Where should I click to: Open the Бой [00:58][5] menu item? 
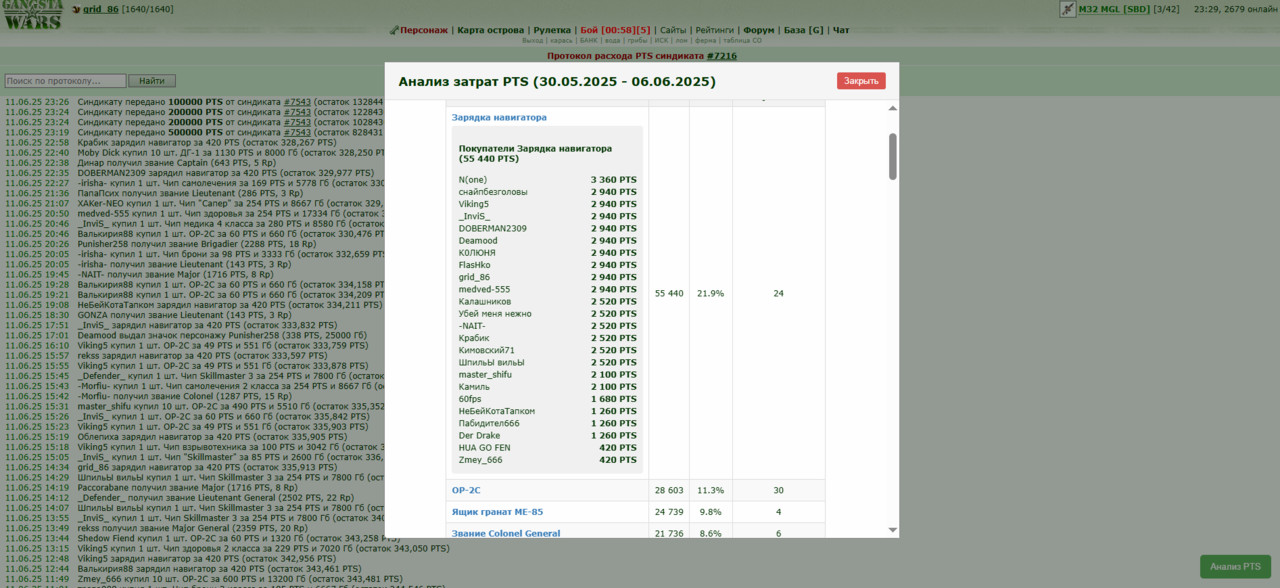click(x=615, y=31)
